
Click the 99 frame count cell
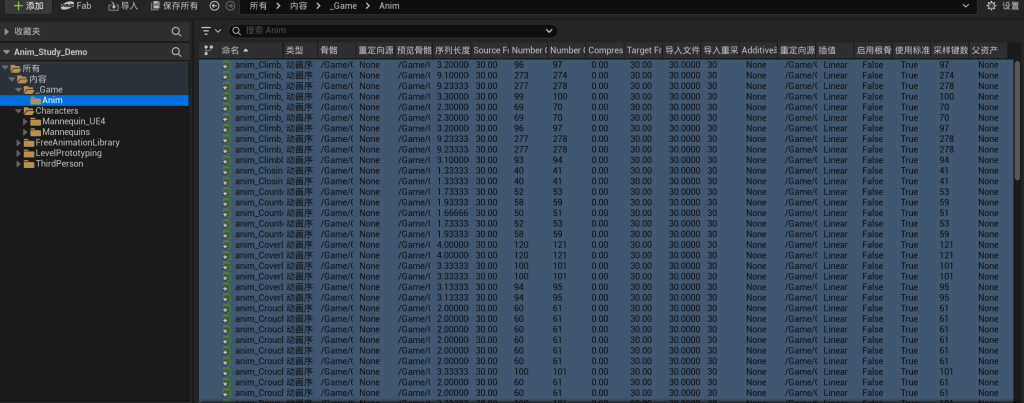pos(519,97)
